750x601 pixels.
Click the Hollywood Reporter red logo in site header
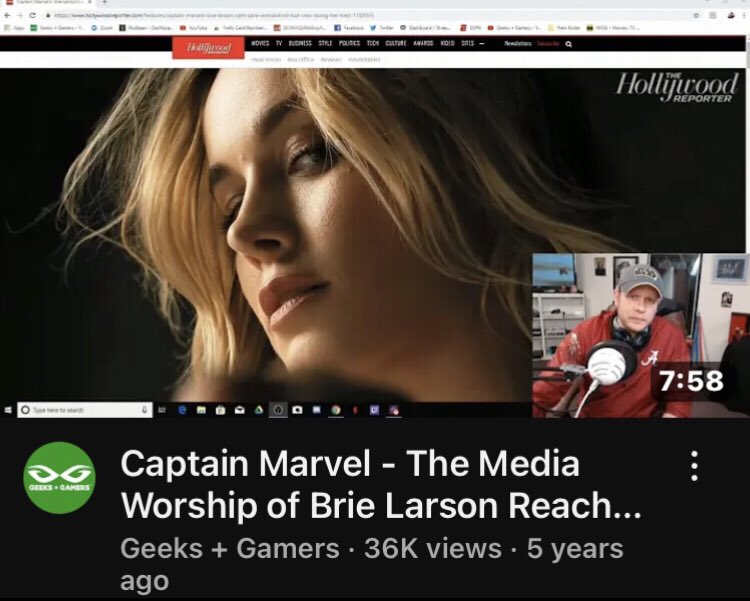point(208,48)
